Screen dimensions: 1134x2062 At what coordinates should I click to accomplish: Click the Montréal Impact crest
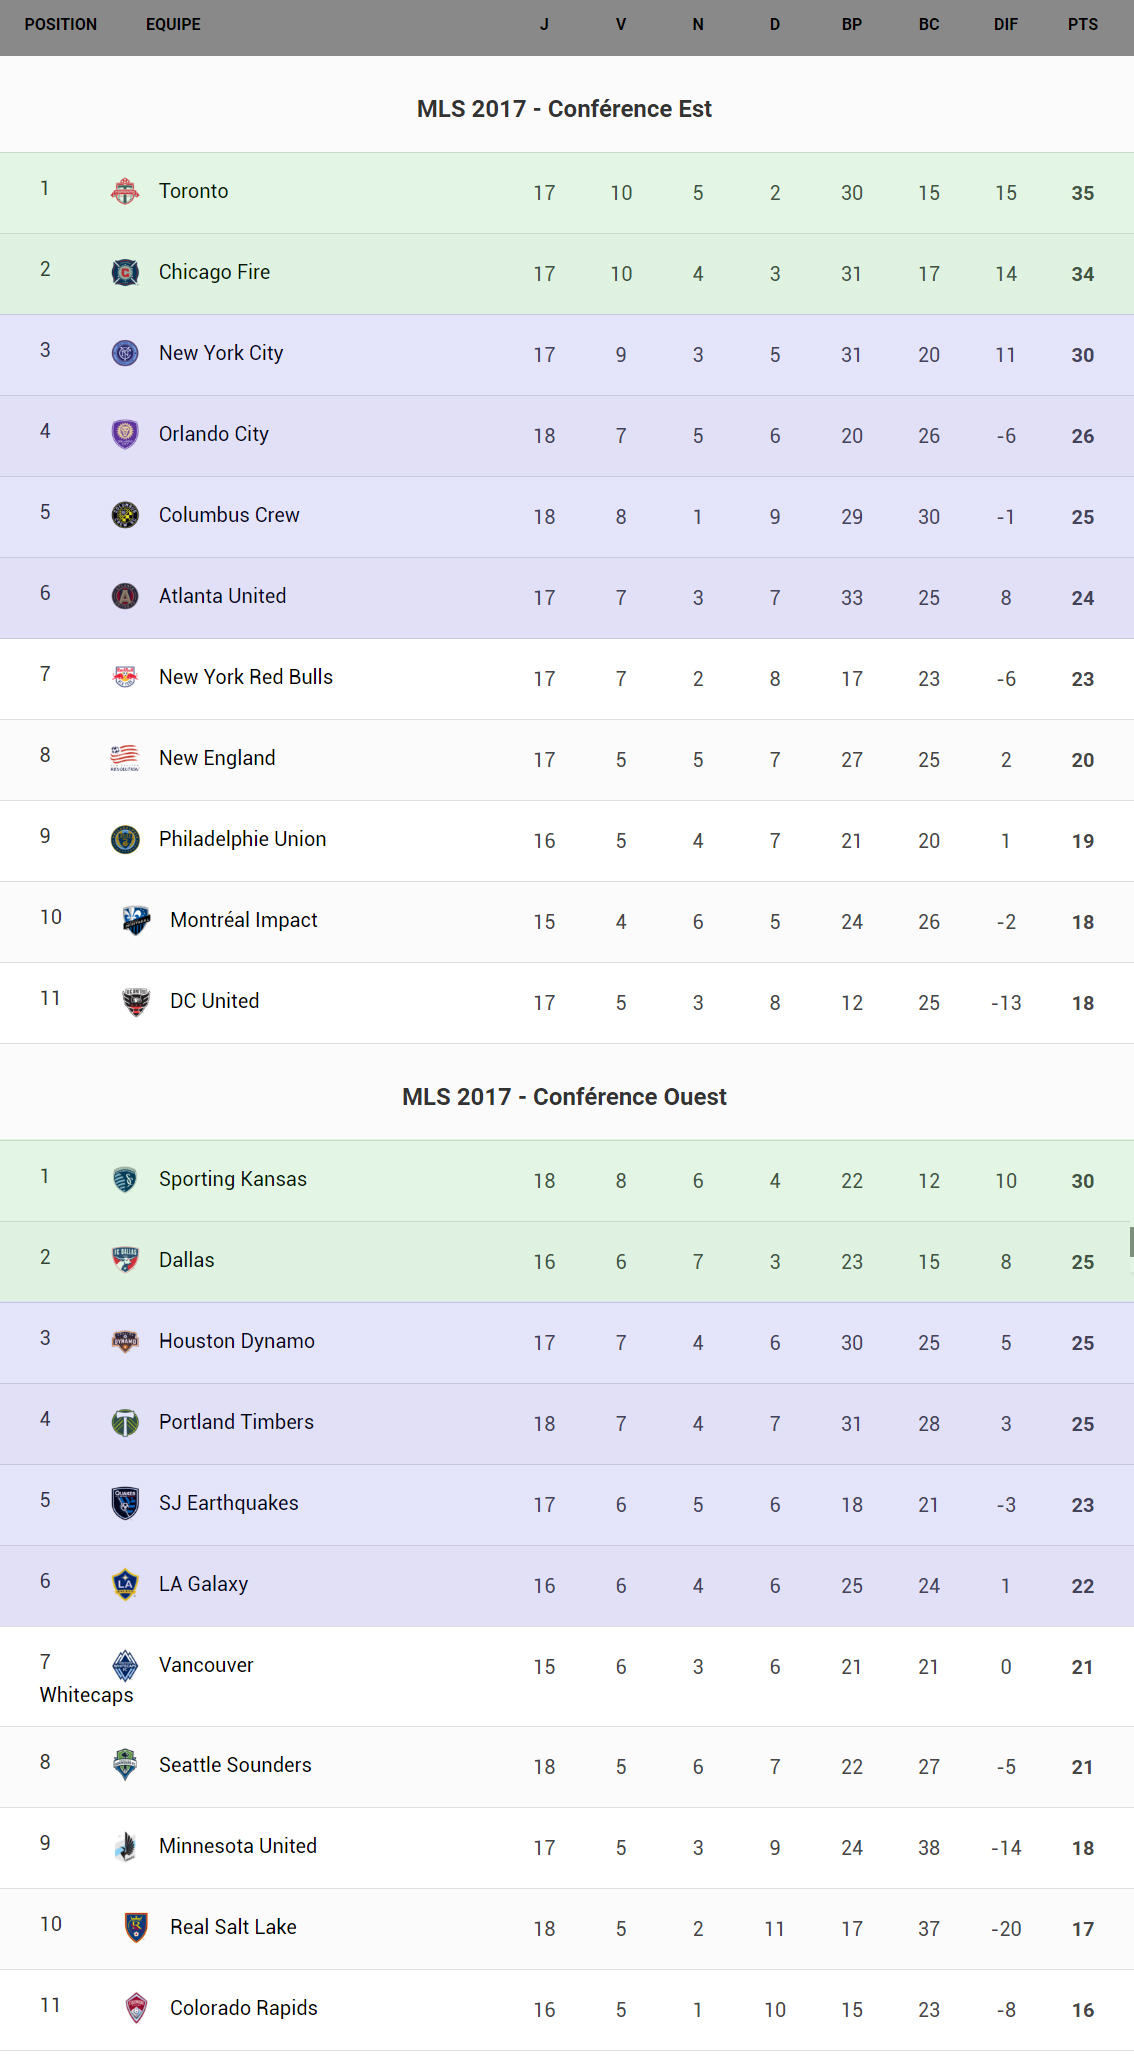point(136,920)
